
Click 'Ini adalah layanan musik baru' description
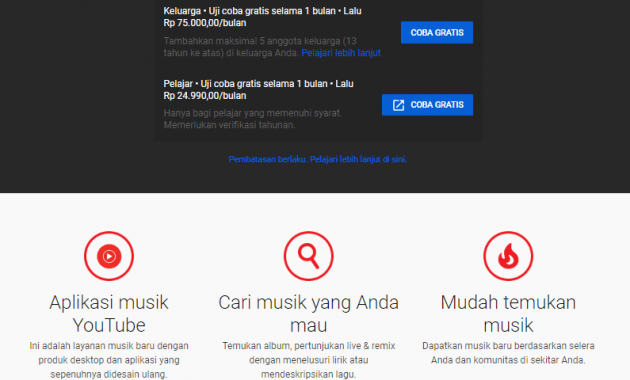click(x=109, y=360)
